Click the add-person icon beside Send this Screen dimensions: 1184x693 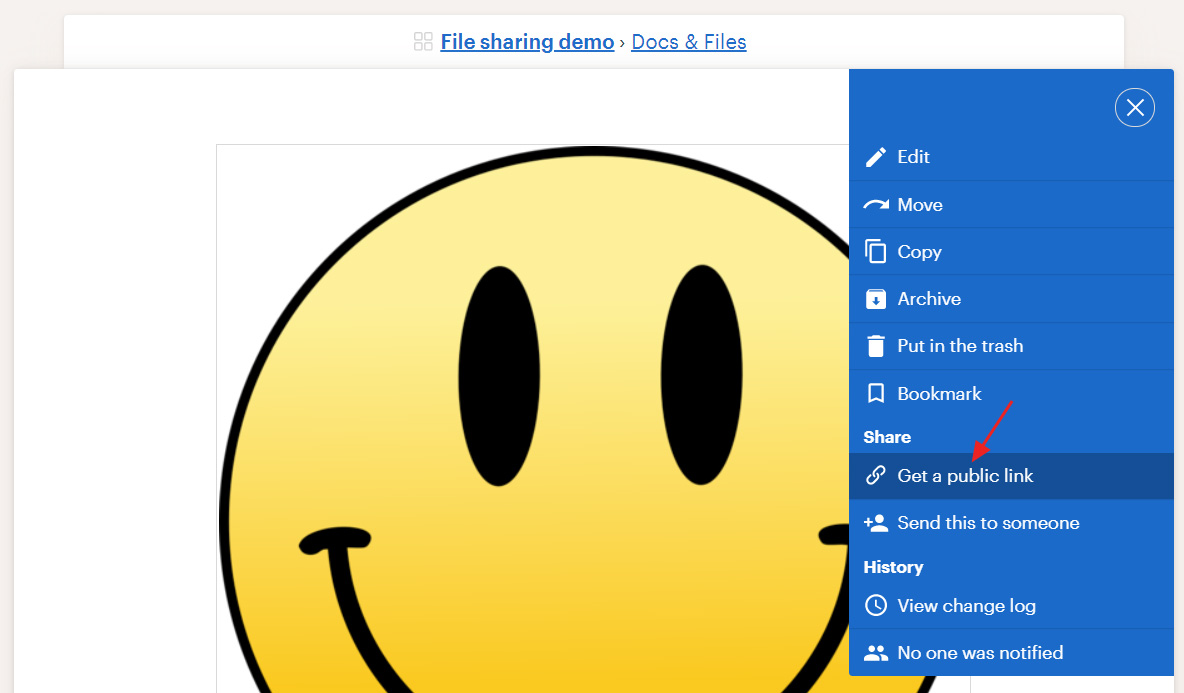coord(875,522)
